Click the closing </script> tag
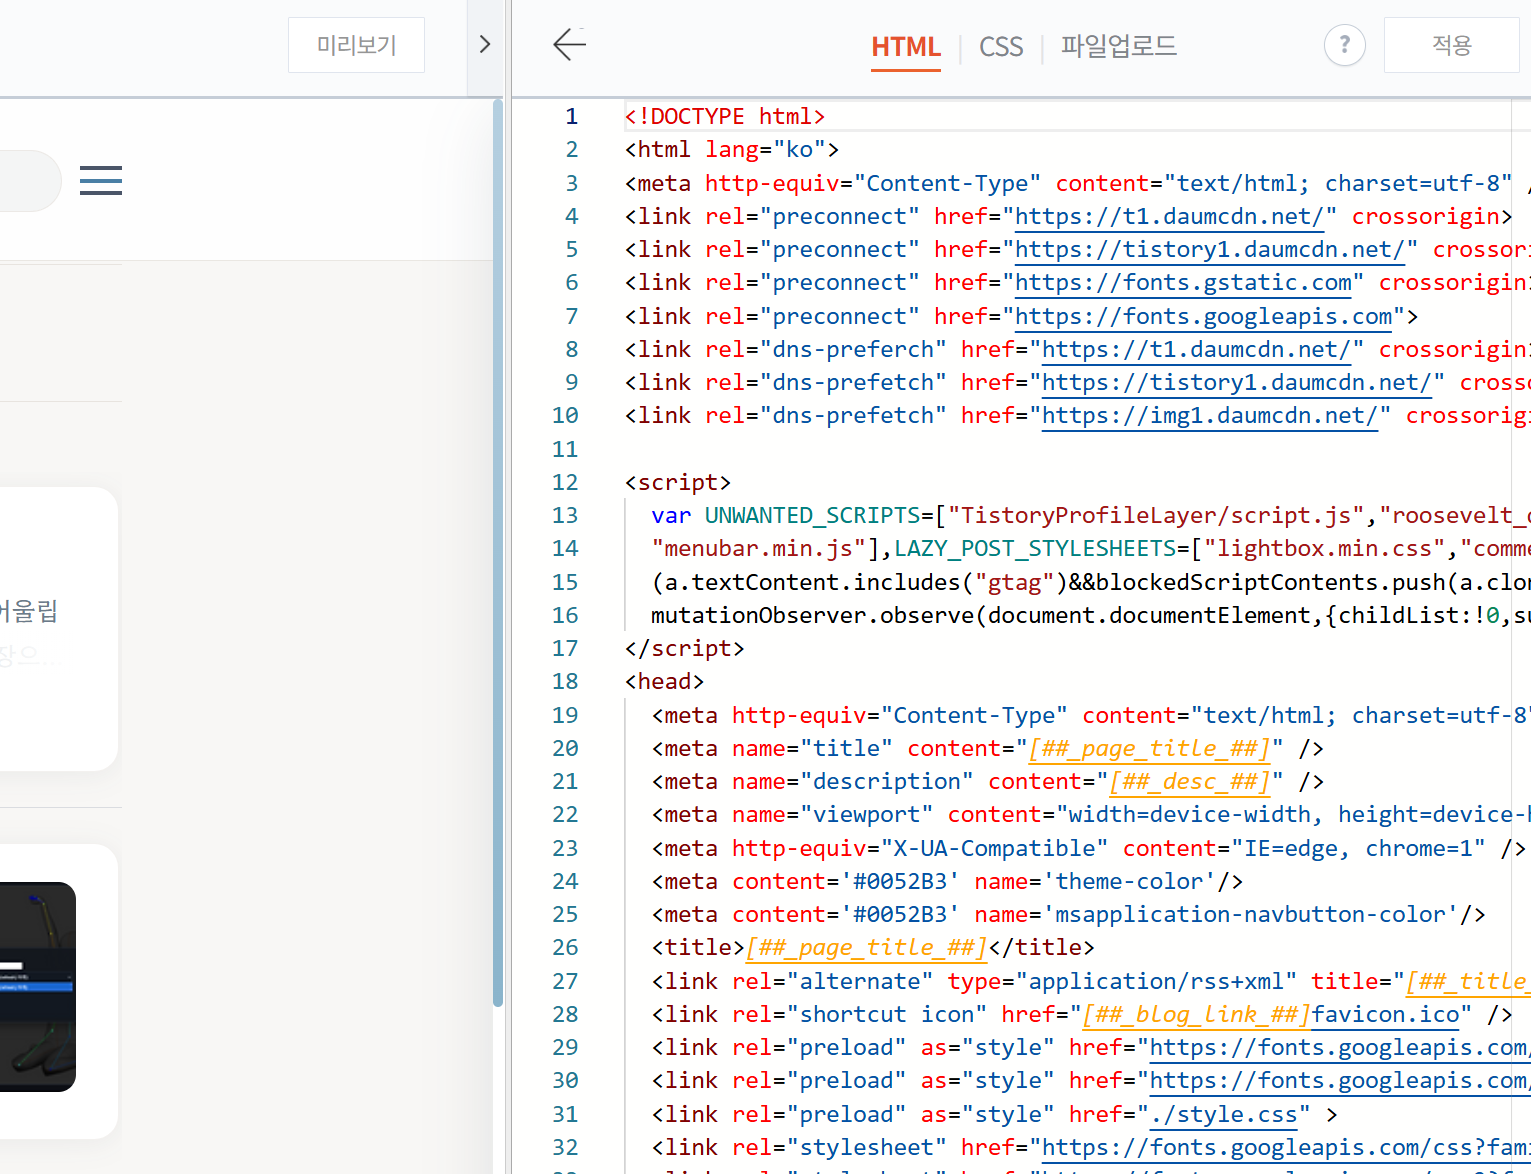Screen dimensions: 1531x1174 pyautogui.click(x=685, y=649)
